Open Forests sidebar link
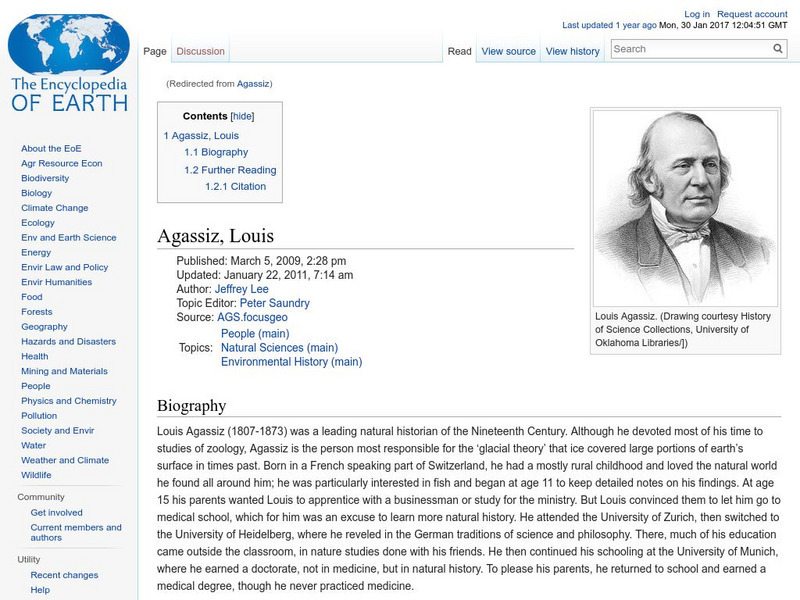The height and width of the screenshot is (600, 800). [x=37, y=311]
